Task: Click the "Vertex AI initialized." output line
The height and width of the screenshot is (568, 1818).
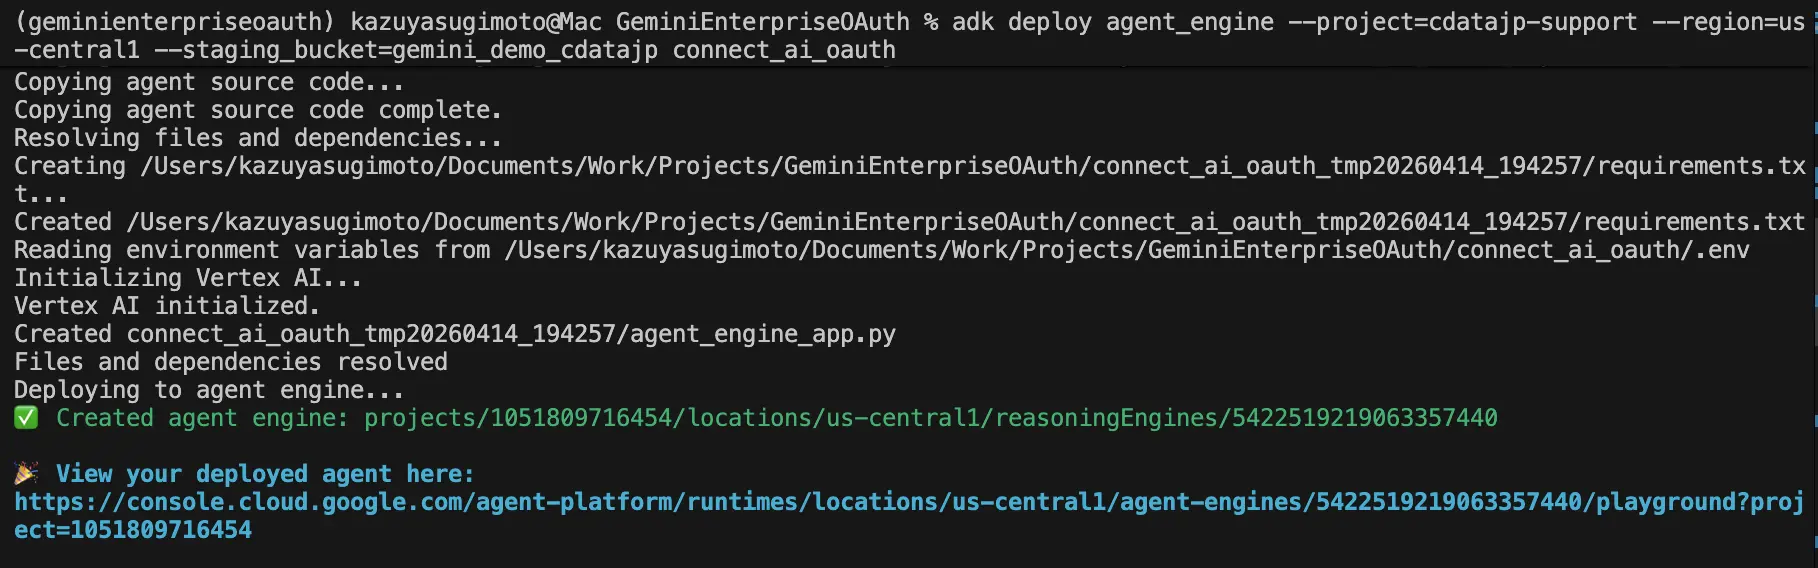Action: tap(167, 306)
